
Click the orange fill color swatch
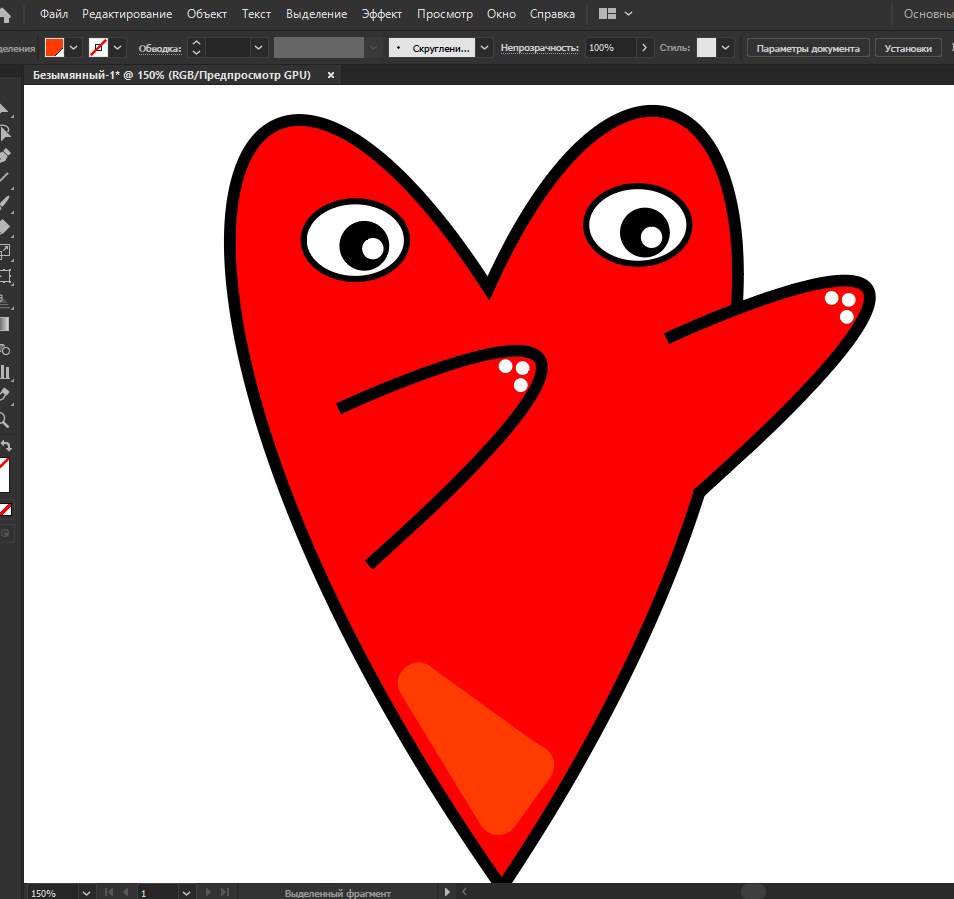click(x=55, y=47)
